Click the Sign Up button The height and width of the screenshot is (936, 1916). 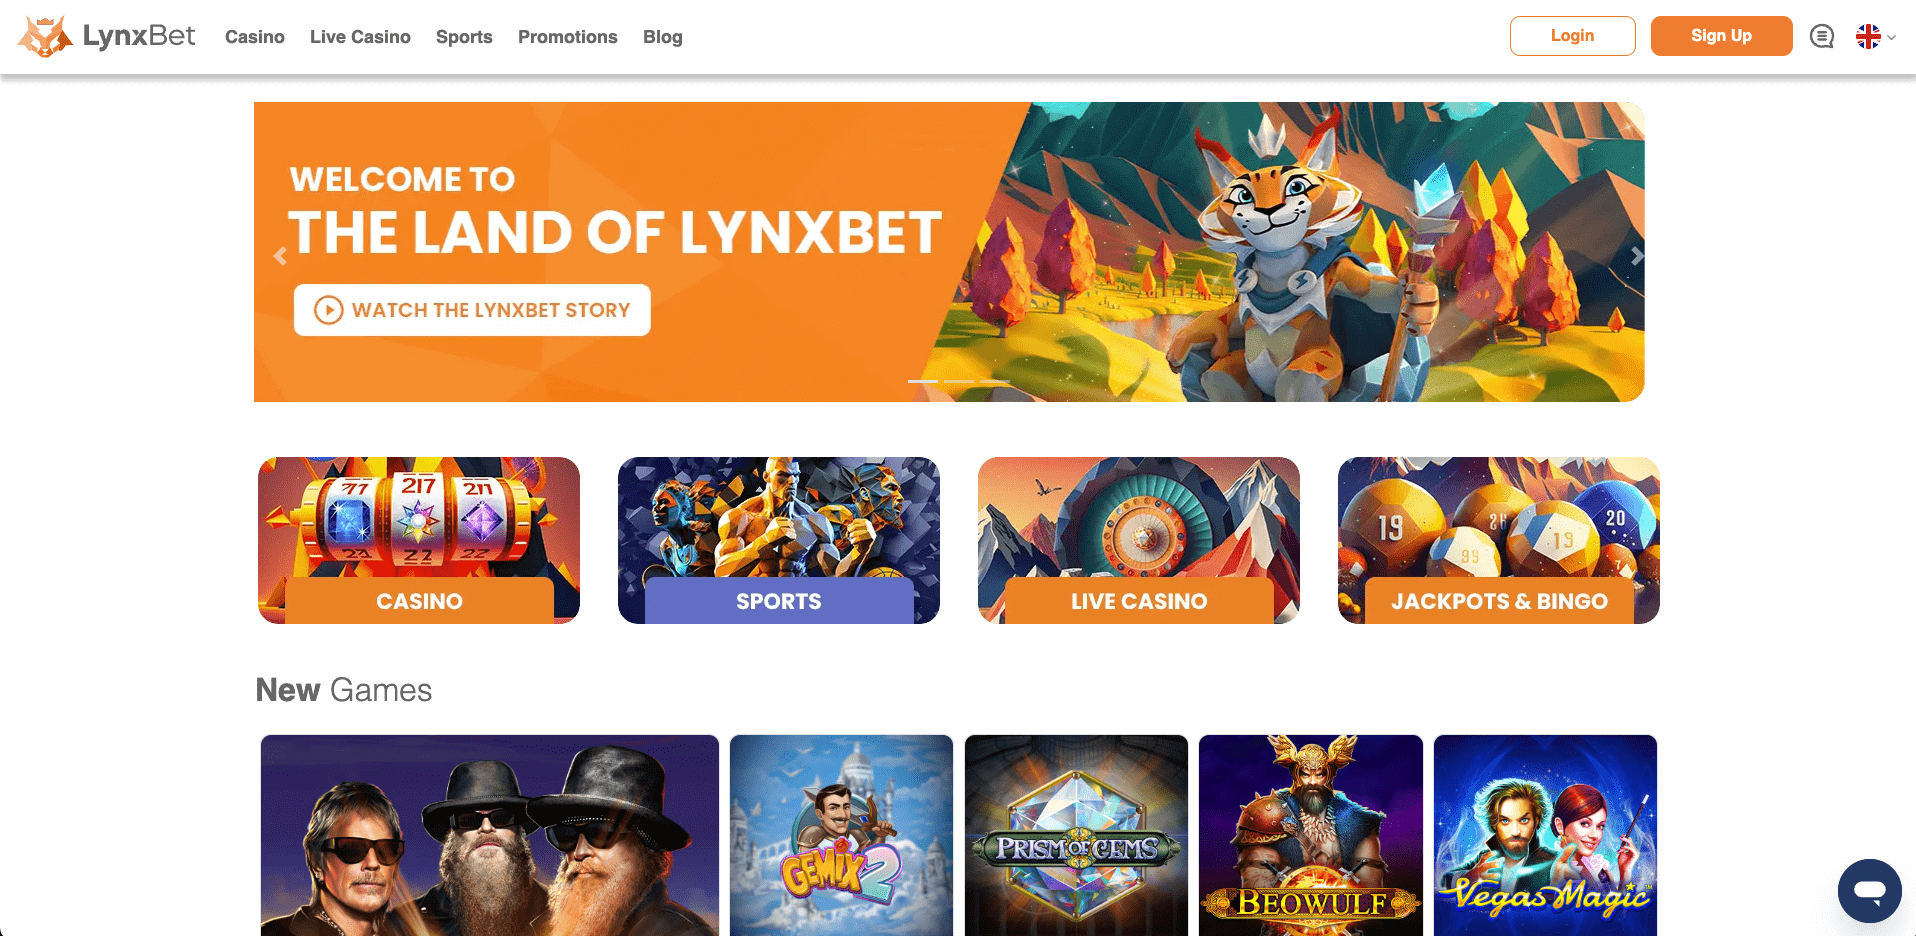click(1721, 36)
